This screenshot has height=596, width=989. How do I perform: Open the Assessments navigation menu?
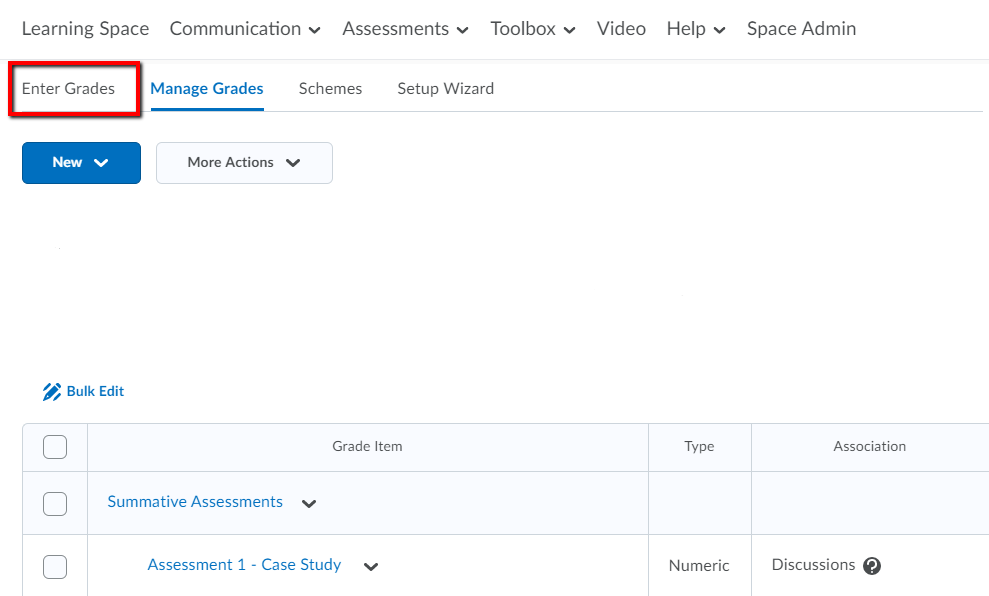(x=405, y=29)
